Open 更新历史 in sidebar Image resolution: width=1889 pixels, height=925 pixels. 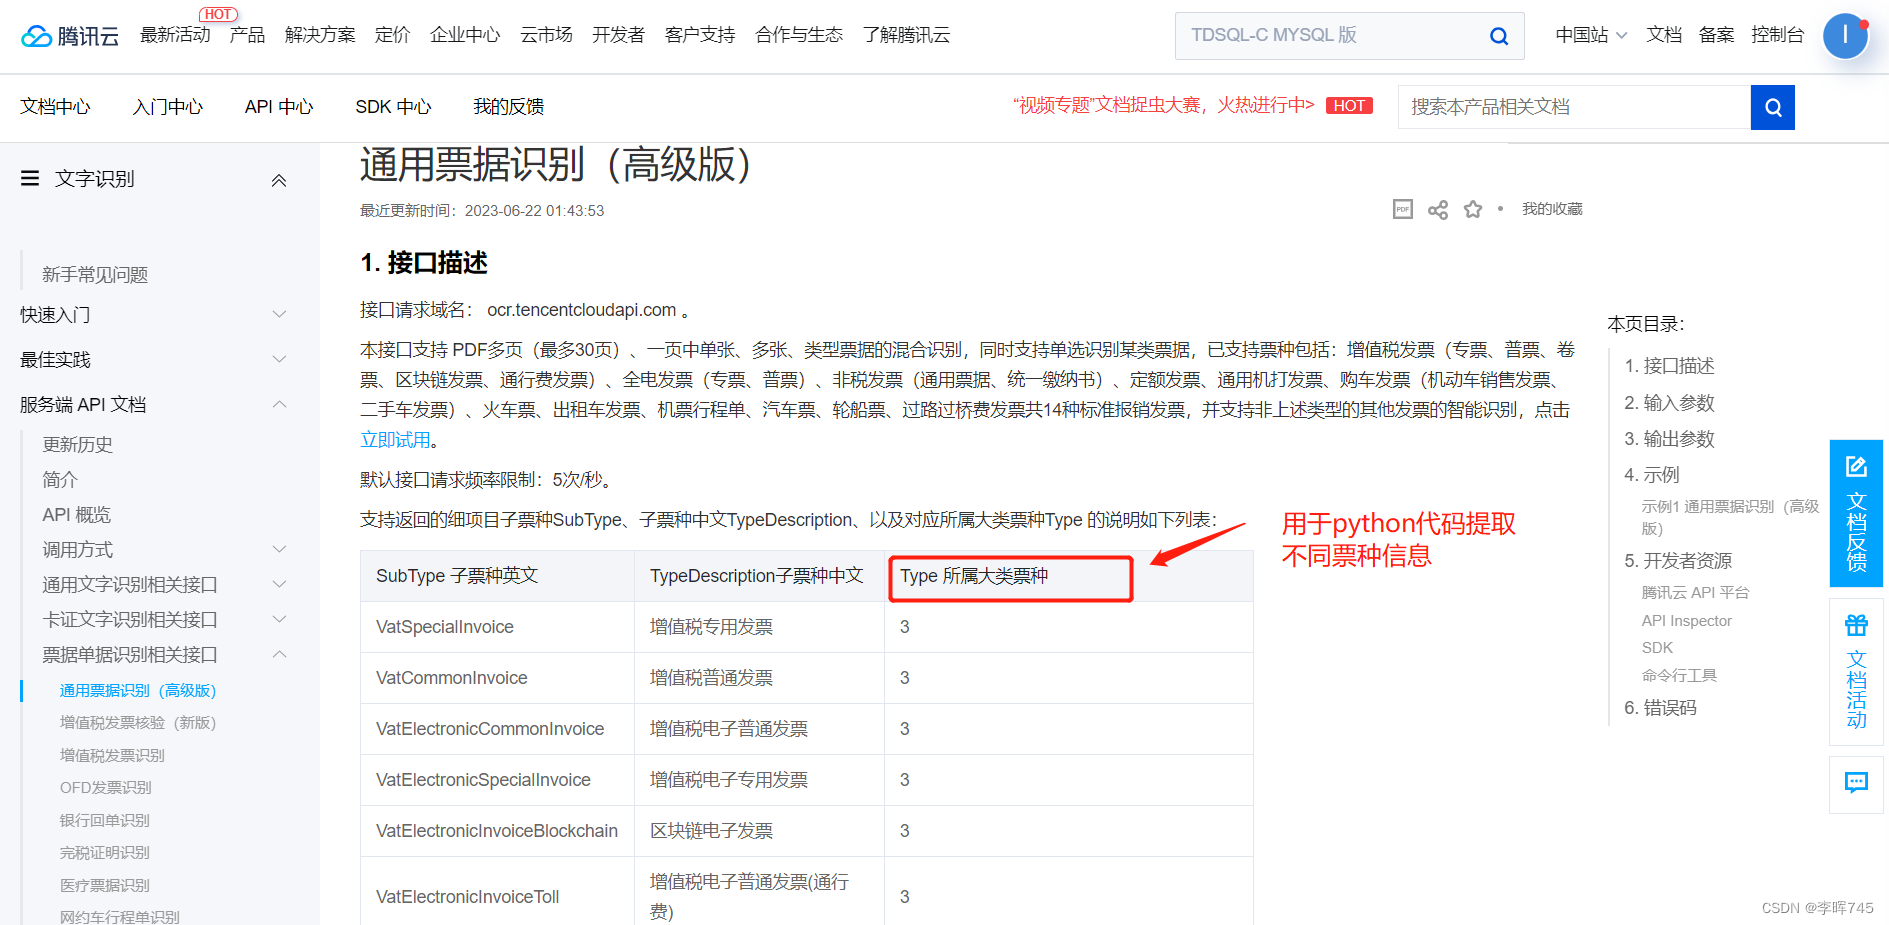(77, 444)
